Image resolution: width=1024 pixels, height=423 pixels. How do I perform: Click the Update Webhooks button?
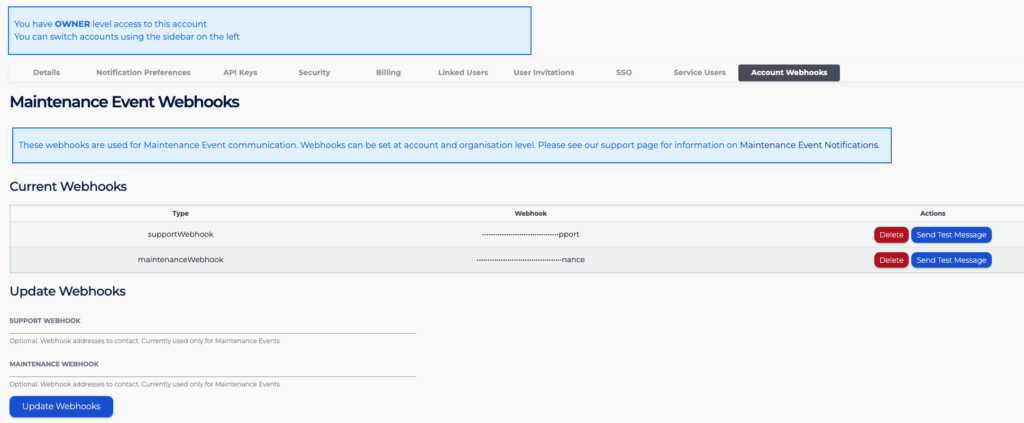click(61, 406)
